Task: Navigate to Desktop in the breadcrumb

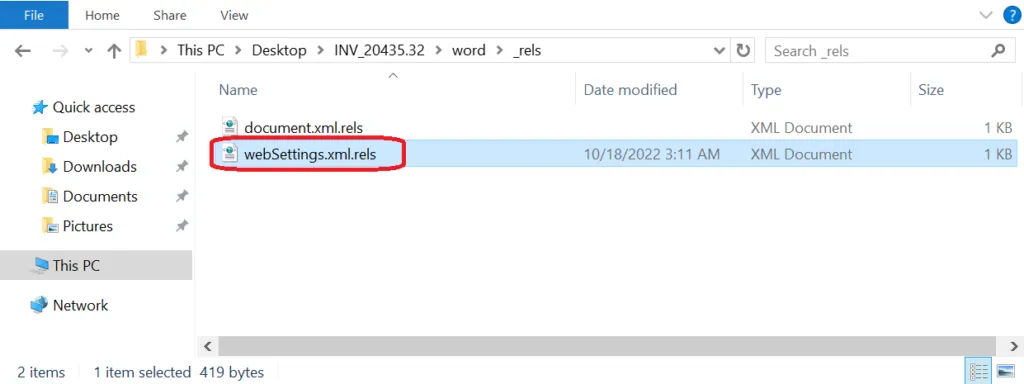Action: (x=279, y=51)
